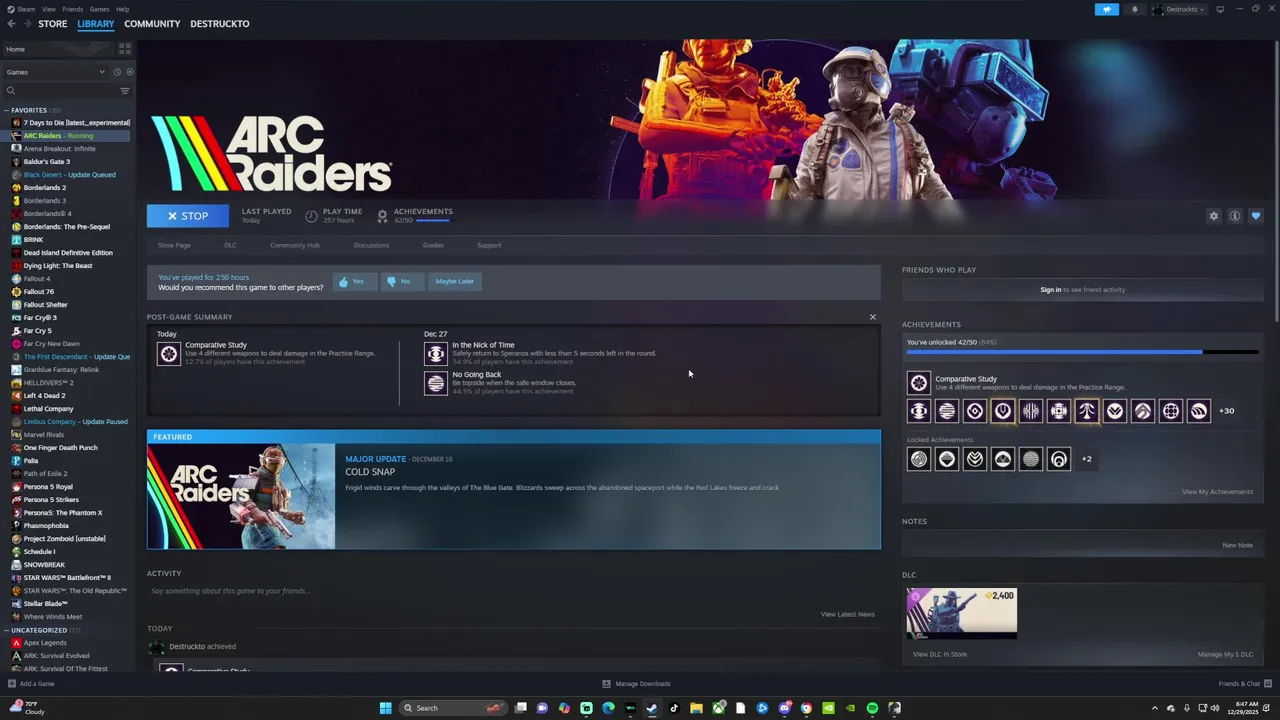Open ARC Raiders manage gear icon
Image resolution: width=1280 pixels, height=720 pixels.
point(1214,216)
